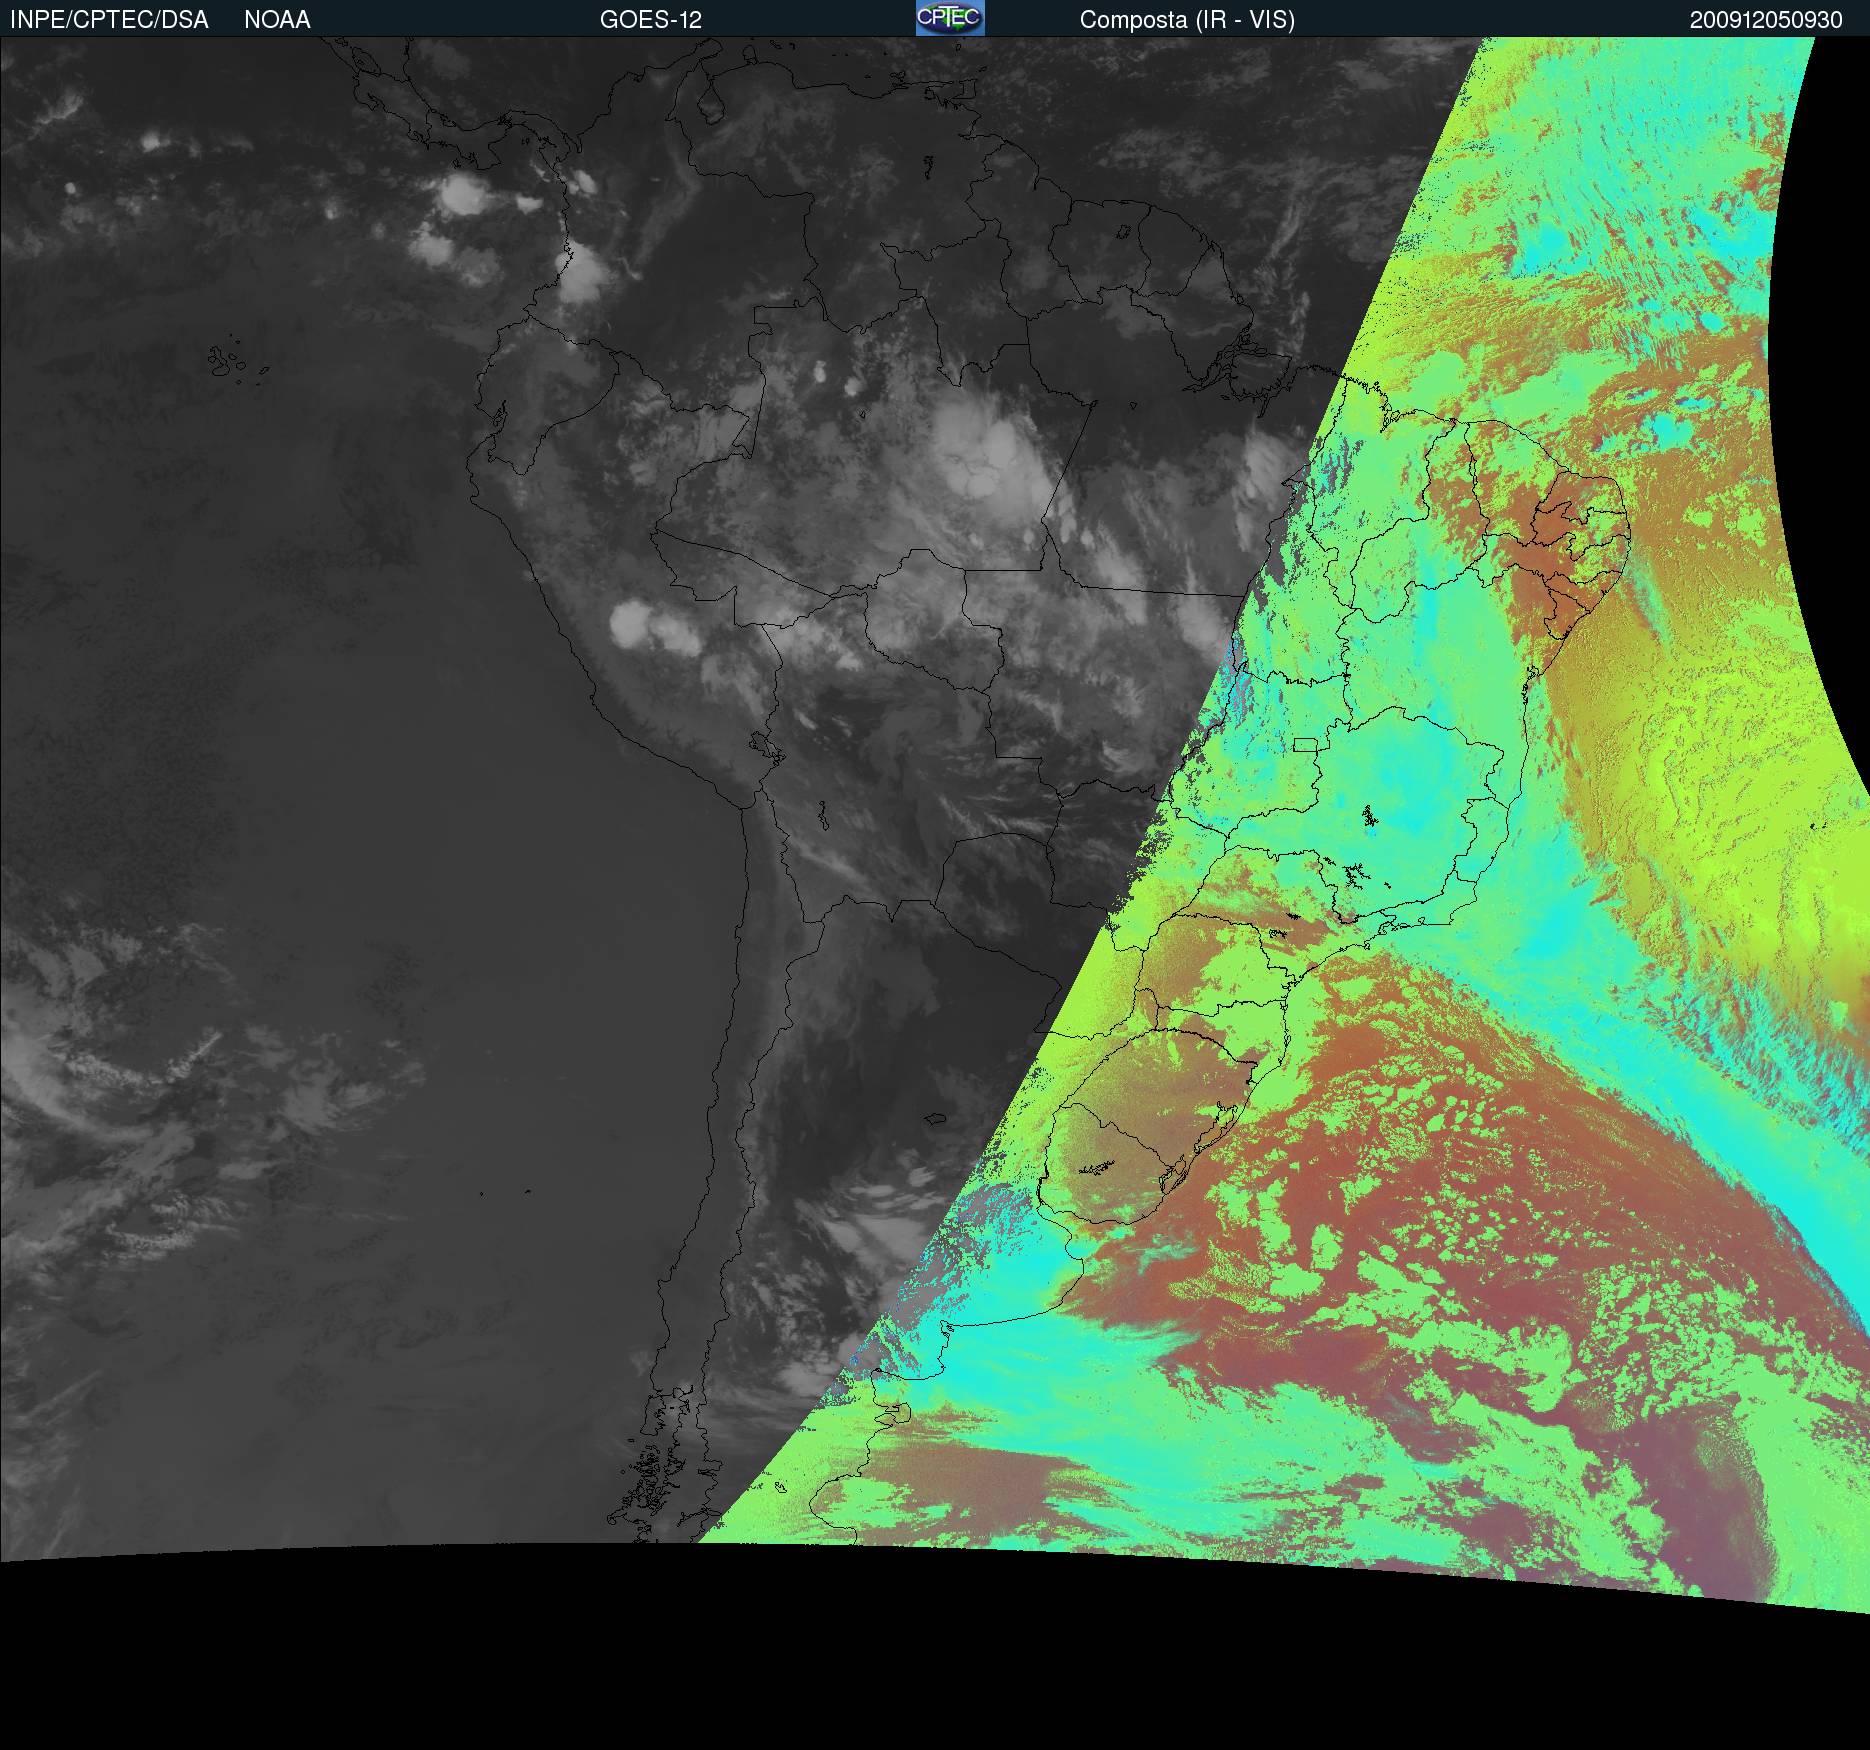Viewport: 1870px width, 1750px height.
Task: Click the INPE/CPTEC/DSA label
Action: tap(109, 20)
